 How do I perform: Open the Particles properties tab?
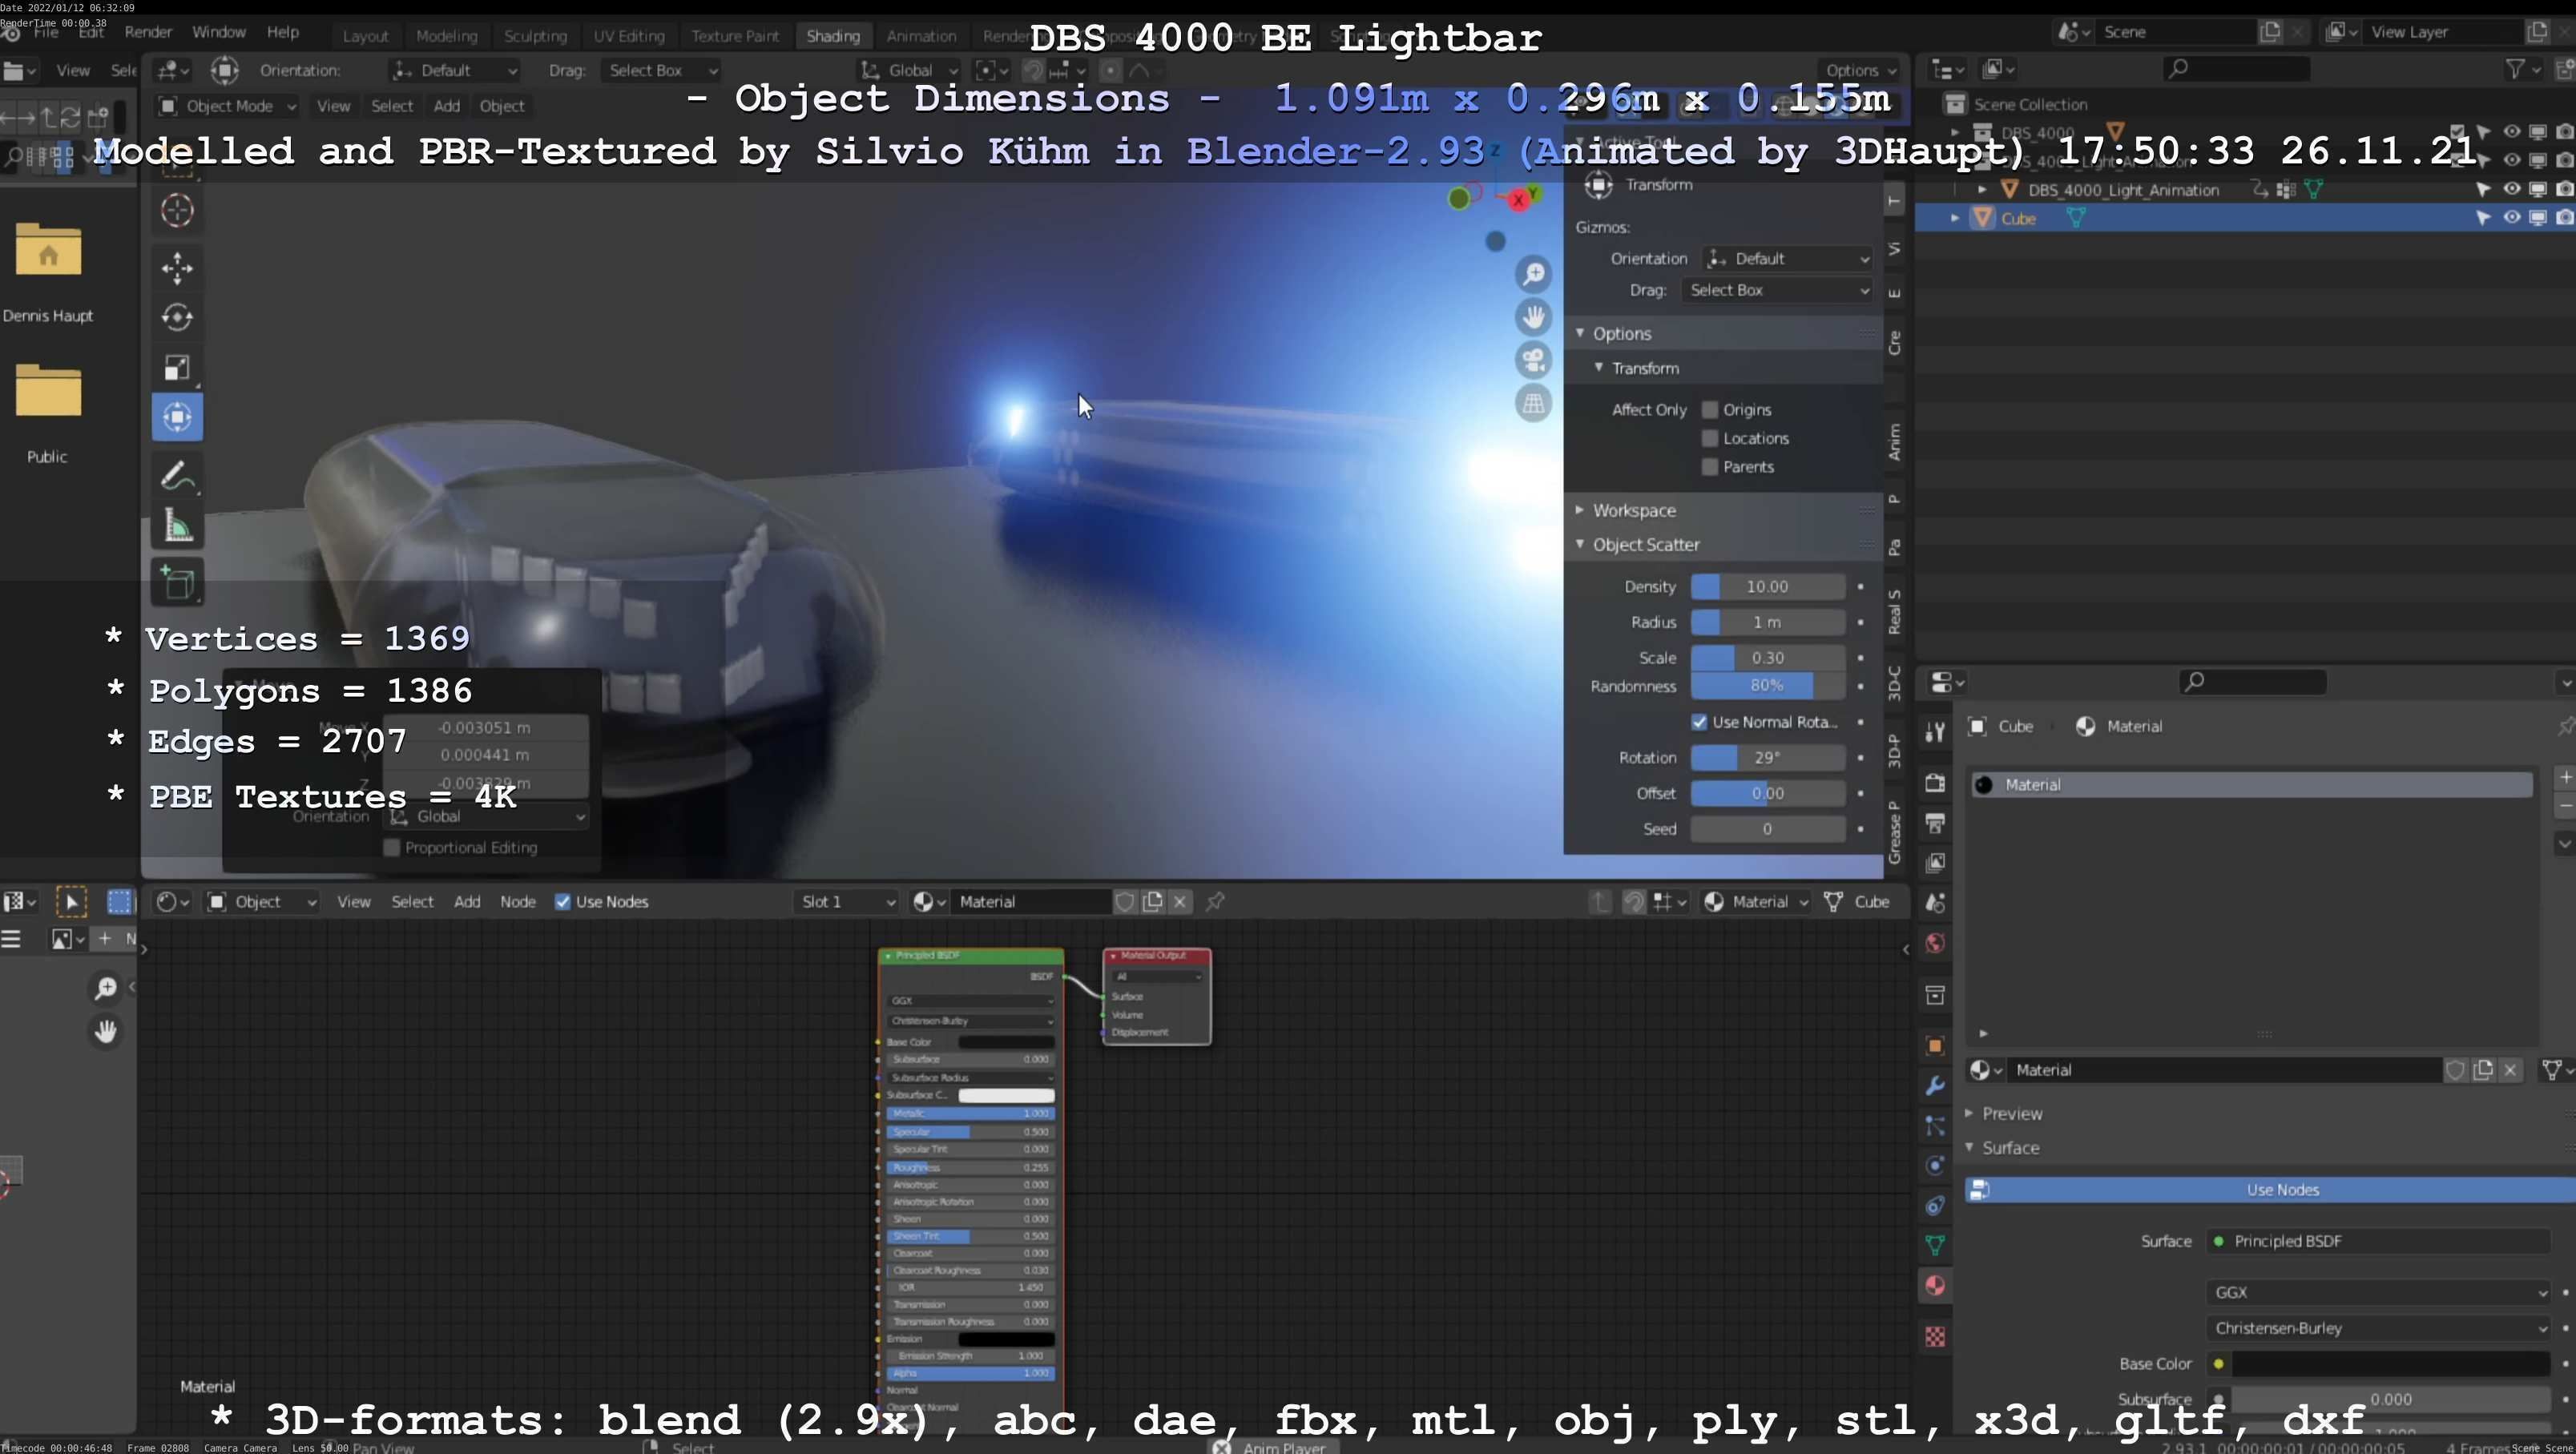coord(1935,1126)
